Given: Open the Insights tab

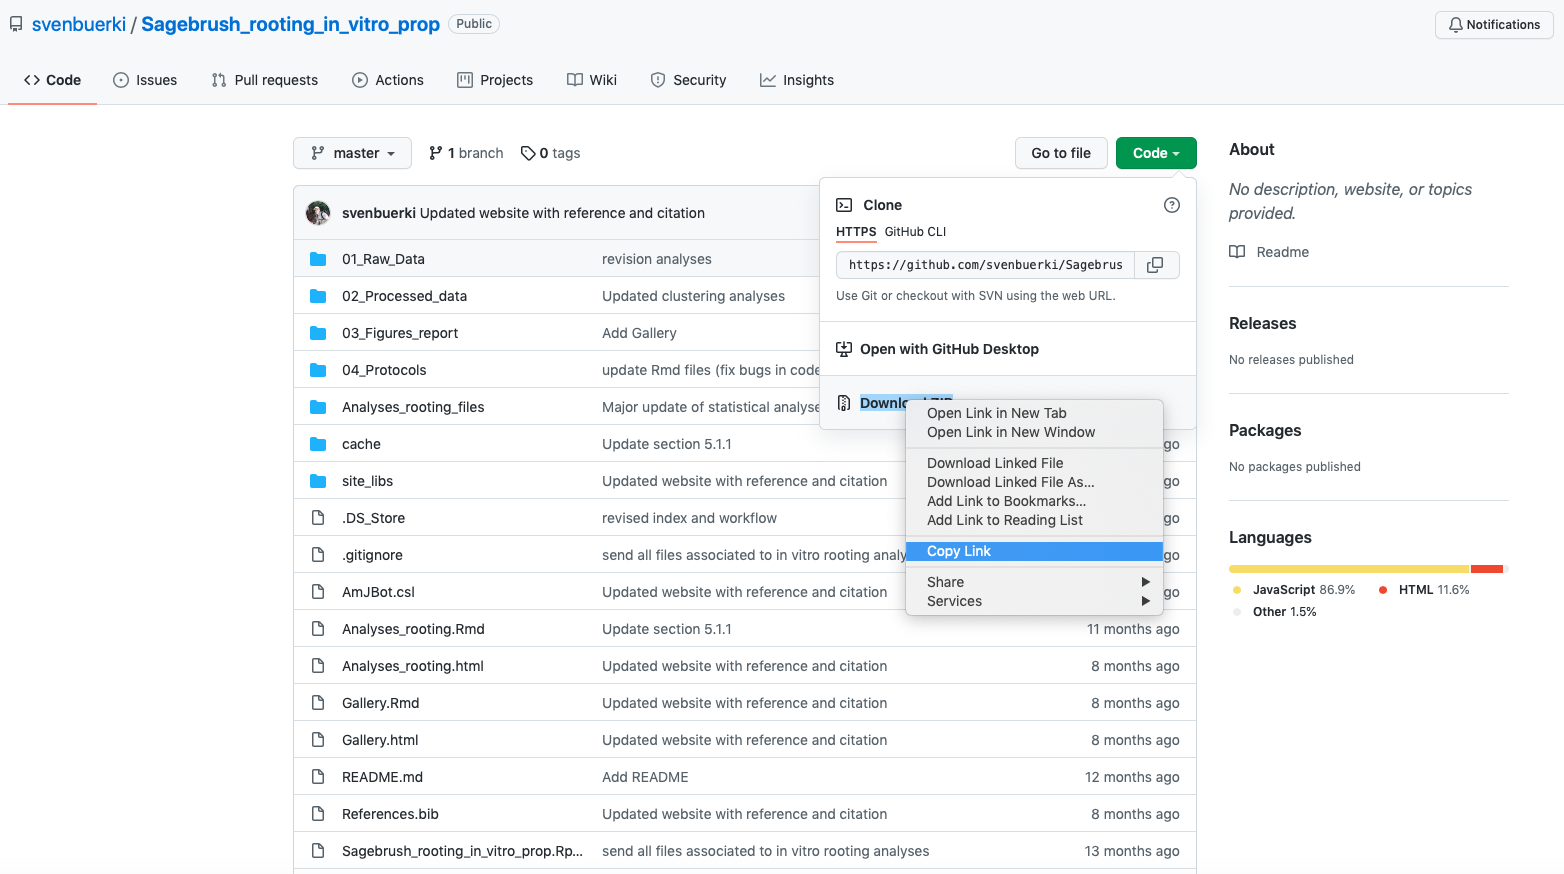Looking at the screenshot, I should (x=797, y=80).
